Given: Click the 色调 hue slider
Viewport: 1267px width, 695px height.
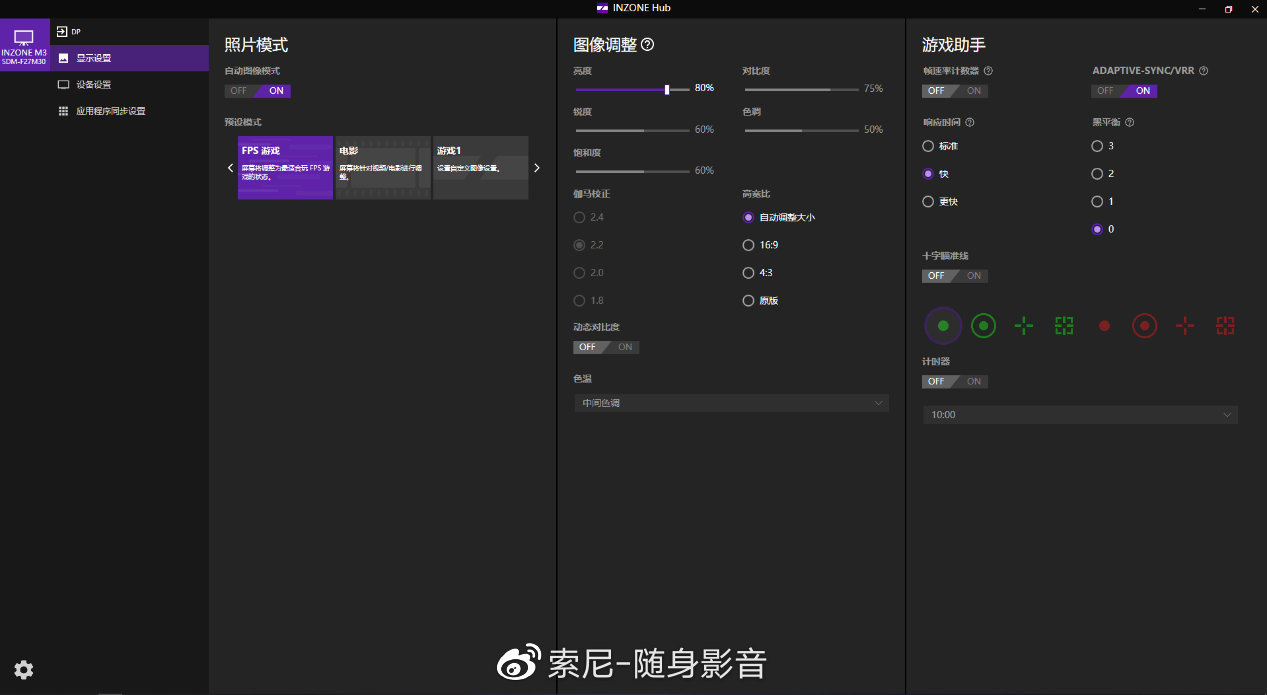Looking at the screenshot, I should coord(801,130).
